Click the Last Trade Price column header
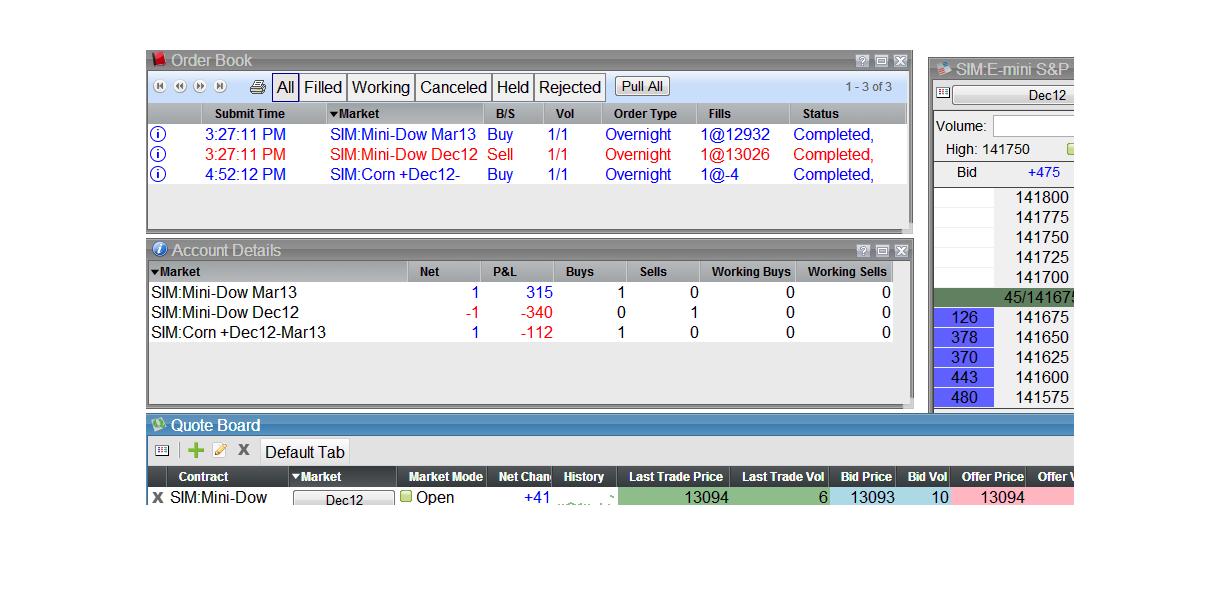Screen dimensions: 1218x602 point(673,477)
